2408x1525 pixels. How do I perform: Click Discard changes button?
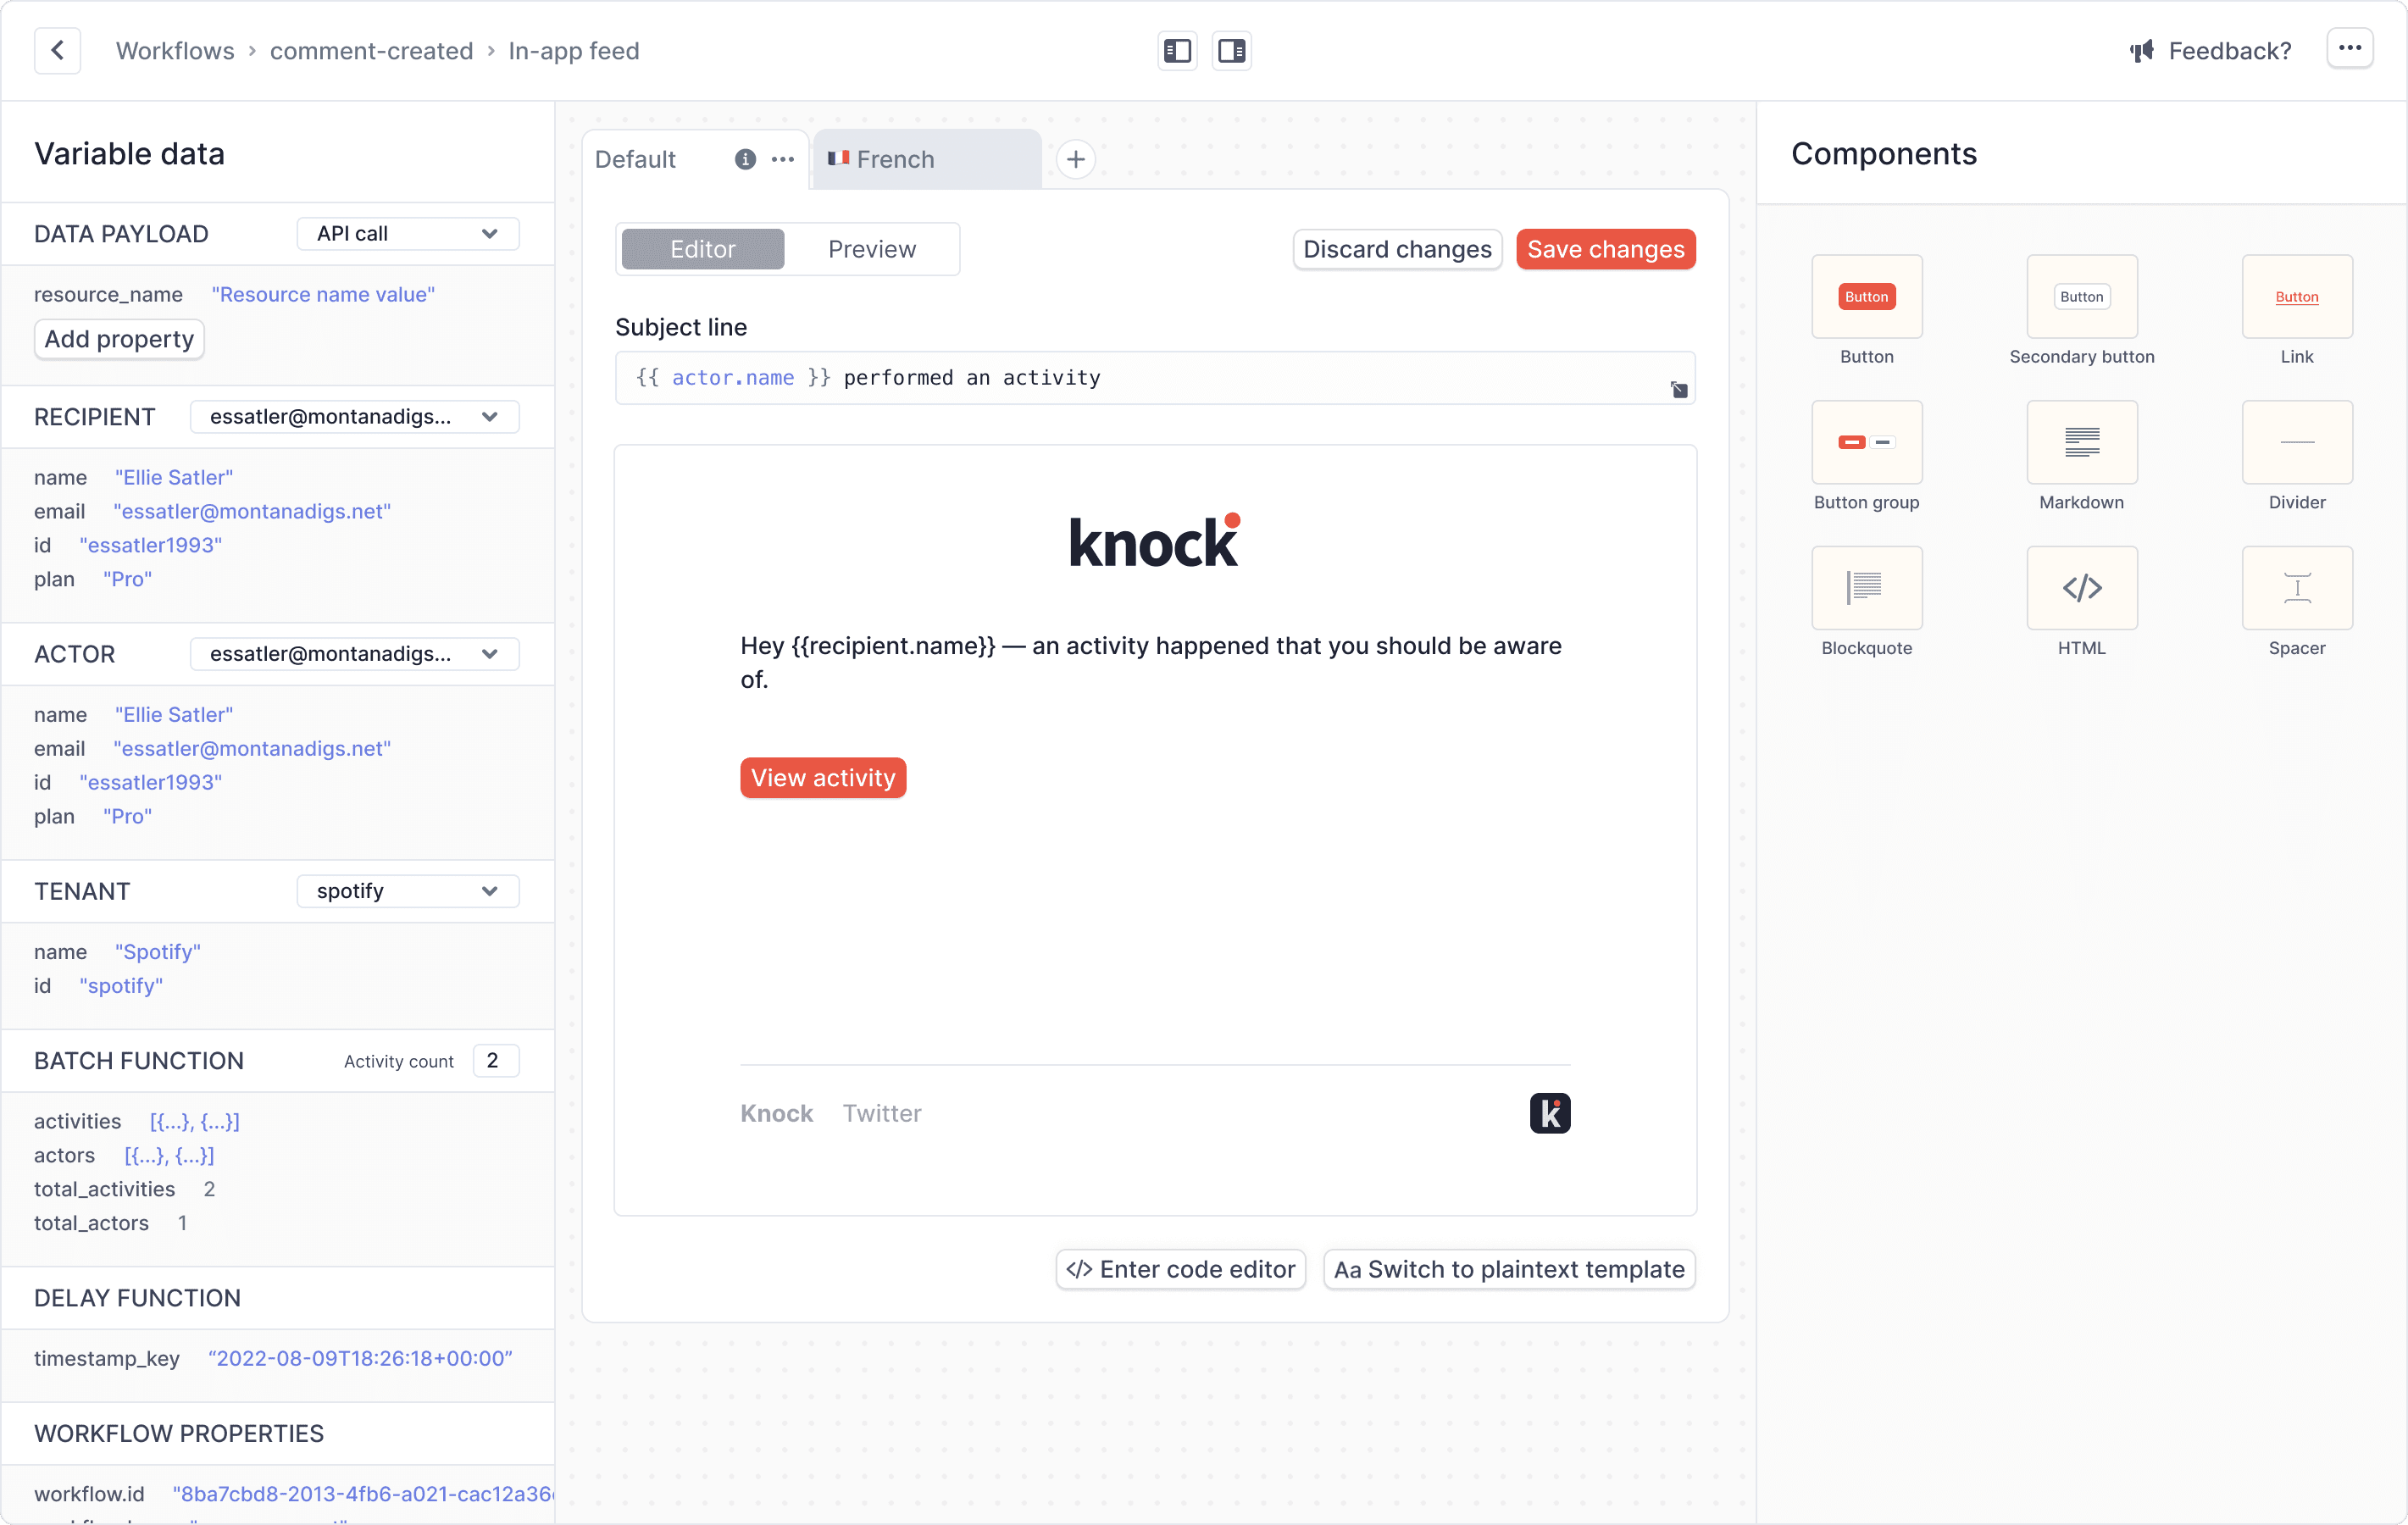coord(1397,249)
